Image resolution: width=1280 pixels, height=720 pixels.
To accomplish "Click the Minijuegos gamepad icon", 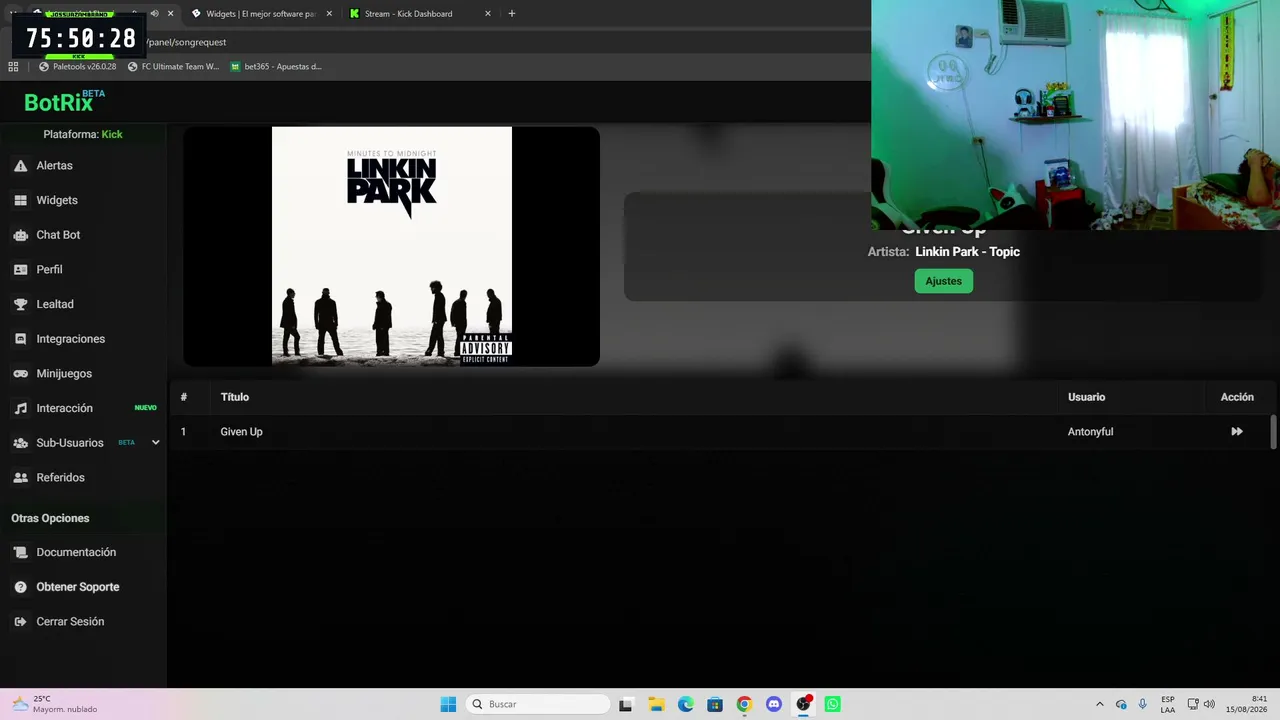I will coord(20,374).
